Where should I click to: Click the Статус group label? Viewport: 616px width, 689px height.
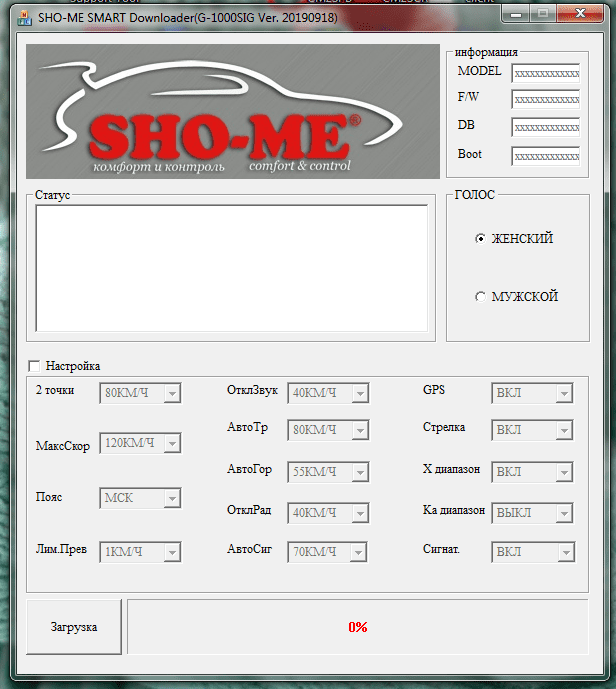coord(52,195)
